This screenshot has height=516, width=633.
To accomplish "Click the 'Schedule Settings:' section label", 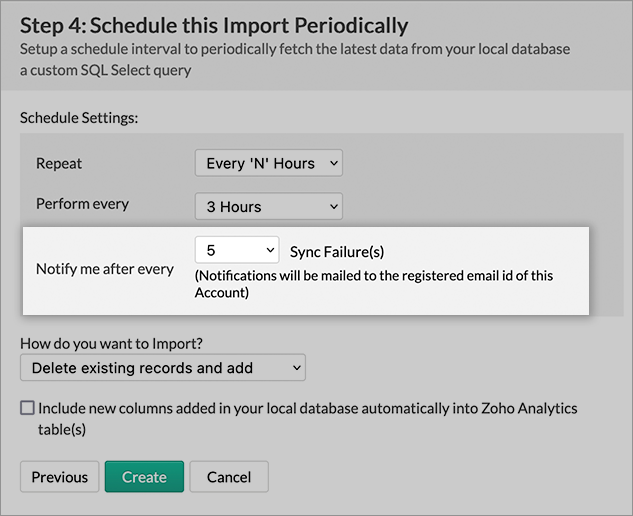I will click(79, 118).
